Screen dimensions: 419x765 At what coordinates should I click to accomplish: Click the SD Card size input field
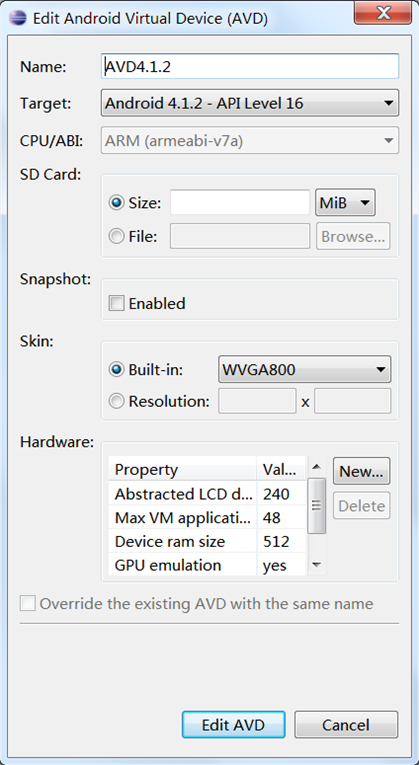tap(240, 203)
